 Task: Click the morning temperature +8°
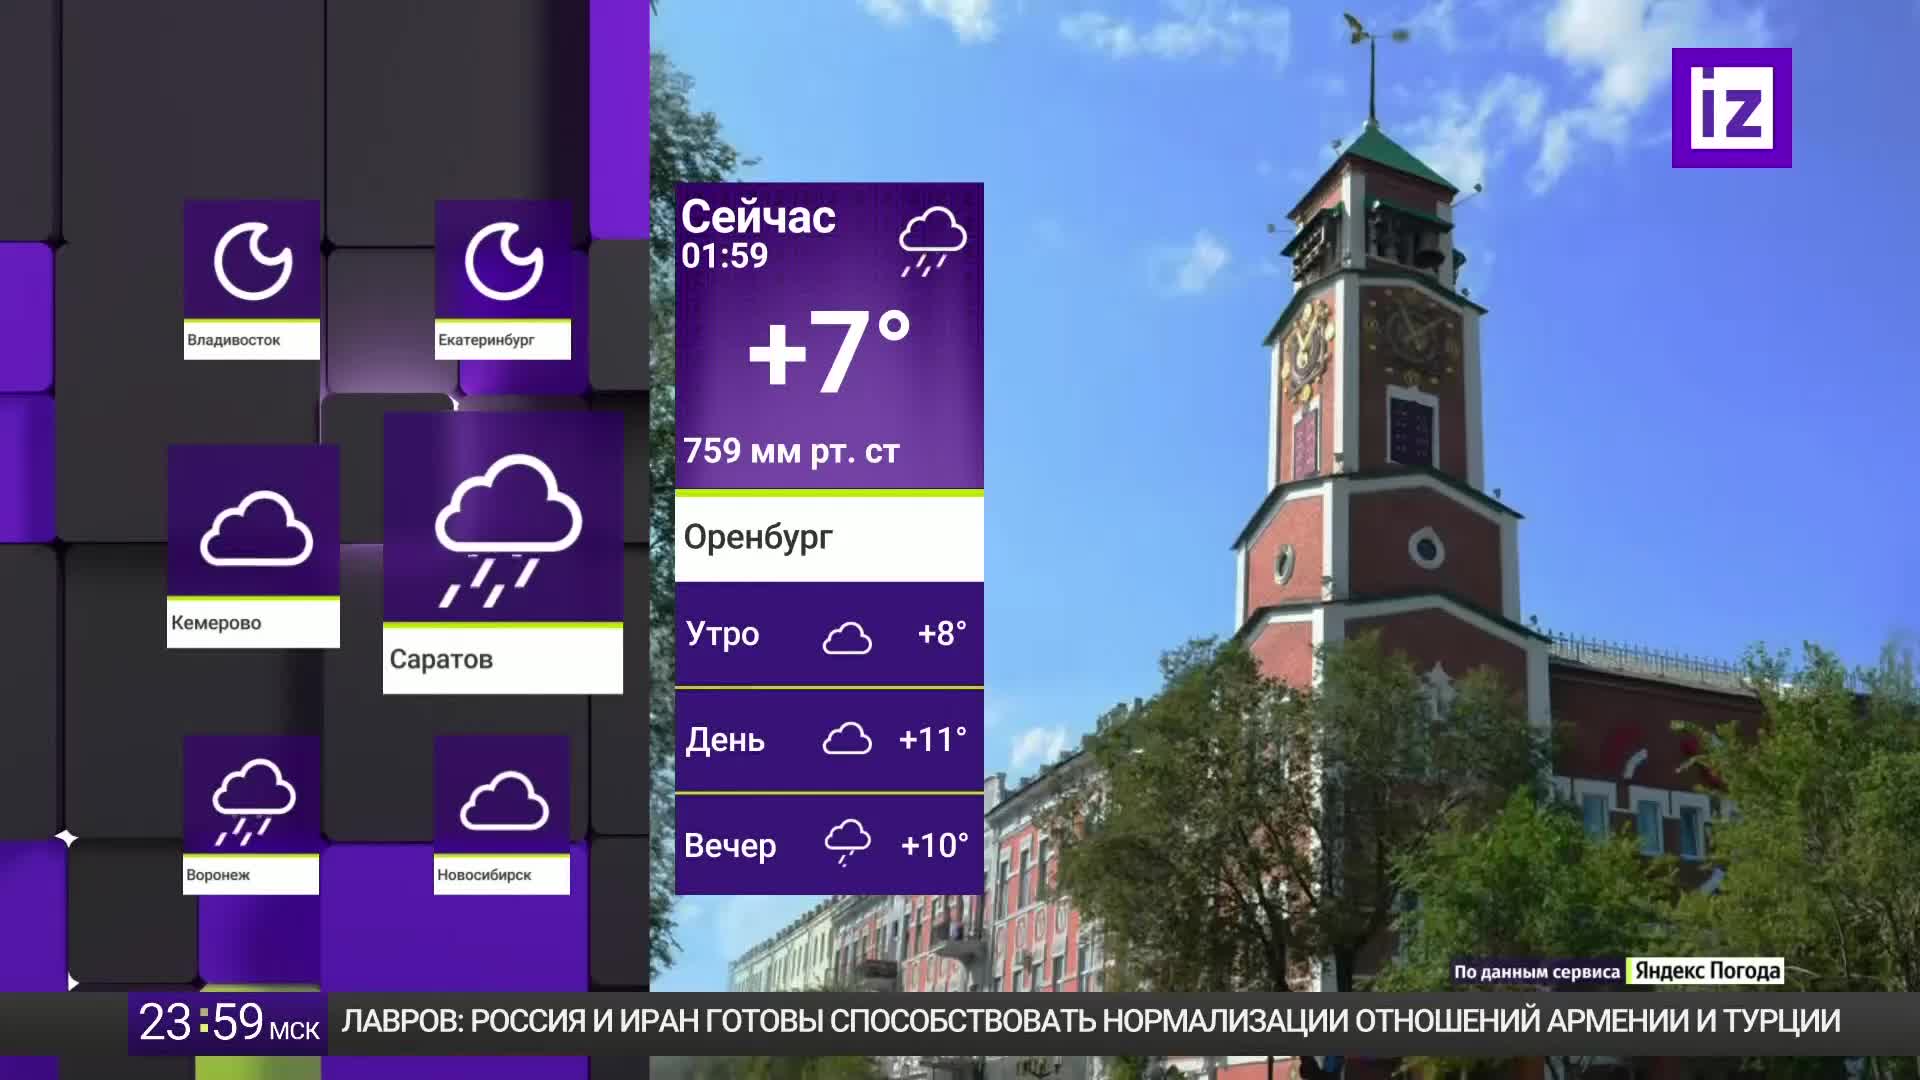point(942,634)
